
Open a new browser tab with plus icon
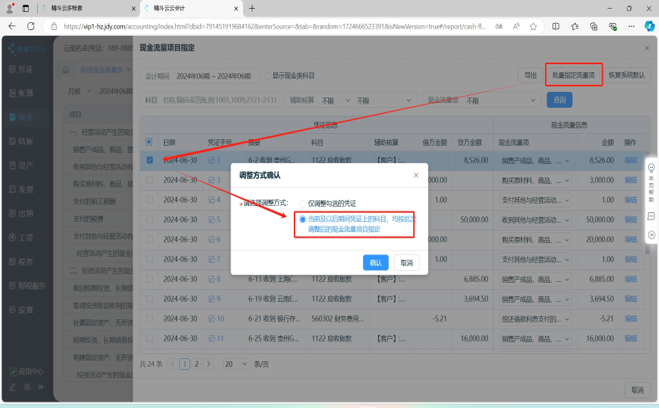pyautogui.click(x=252, y=8)
